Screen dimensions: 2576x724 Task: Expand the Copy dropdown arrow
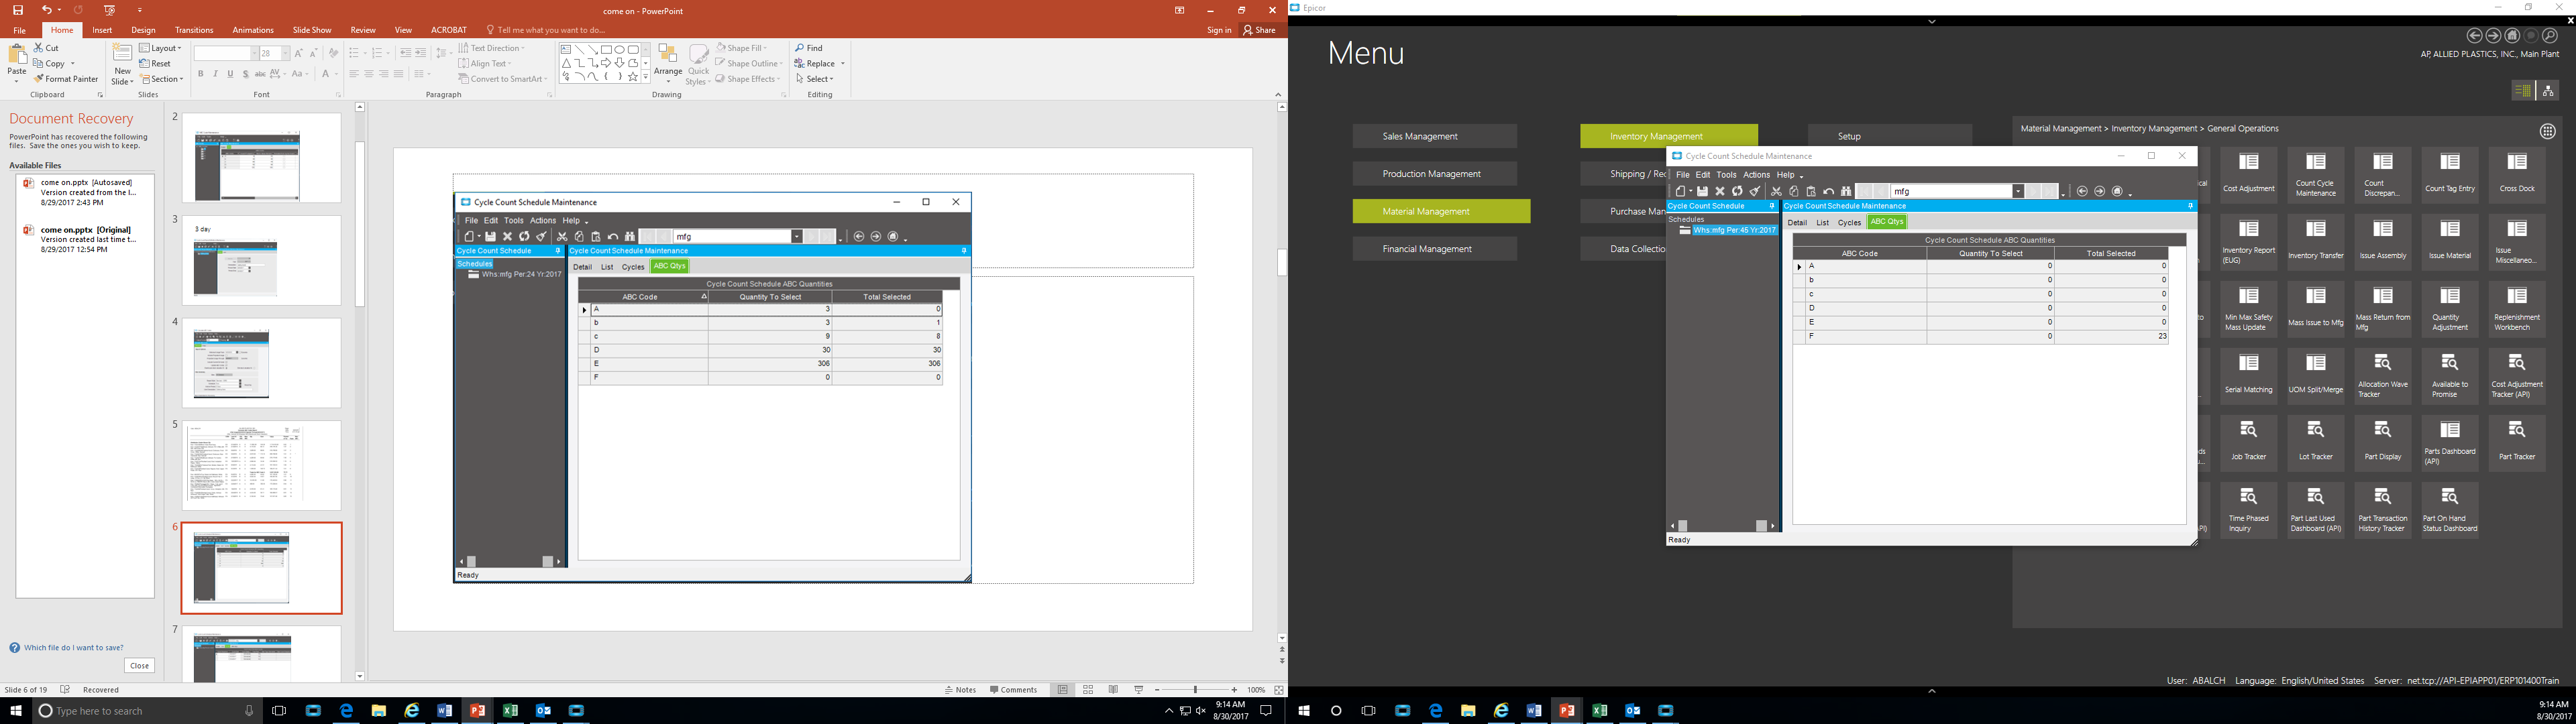pos(73,64)
